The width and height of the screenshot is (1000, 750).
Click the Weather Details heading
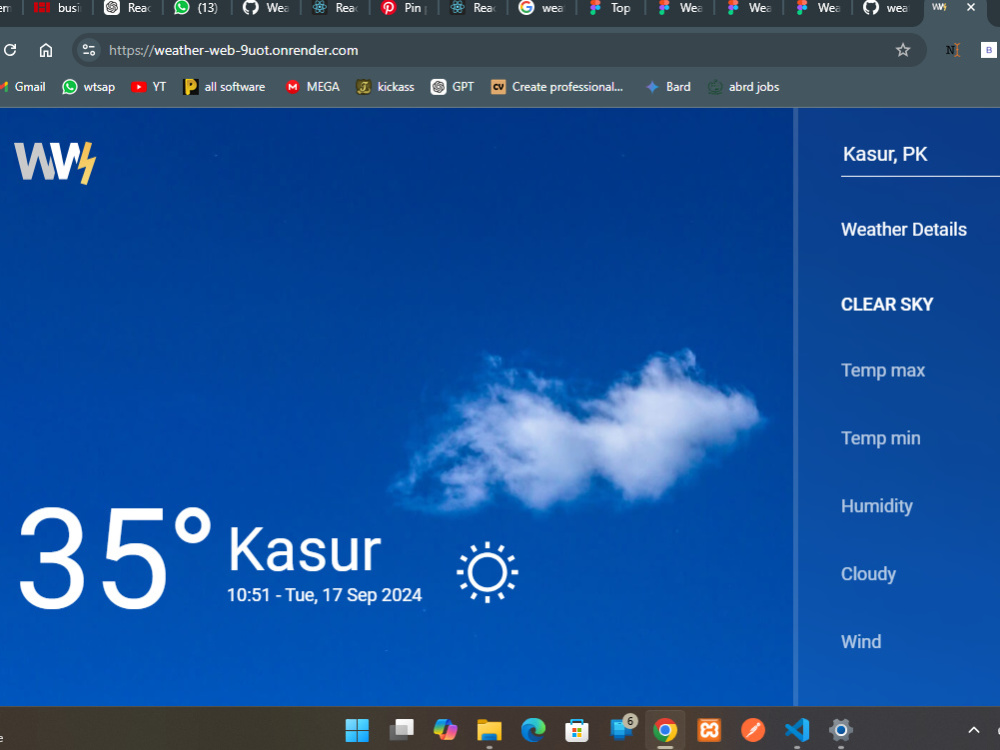click(904, 230)
